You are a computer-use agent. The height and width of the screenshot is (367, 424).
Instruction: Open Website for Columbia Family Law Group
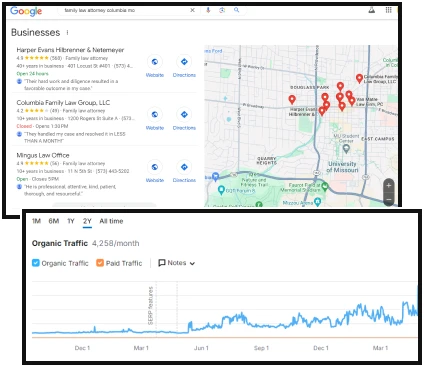coord(155,119)
